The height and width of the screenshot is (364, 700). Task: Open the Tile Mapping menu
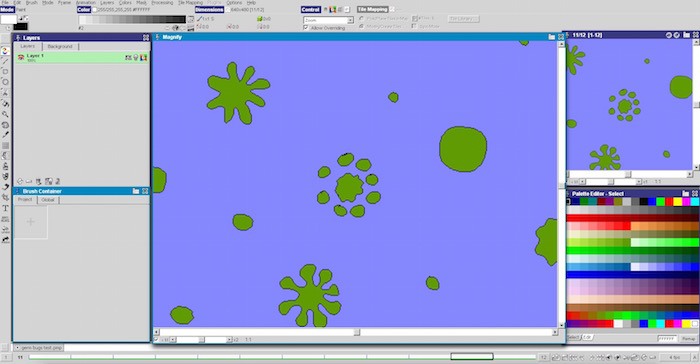pos(190,3)
